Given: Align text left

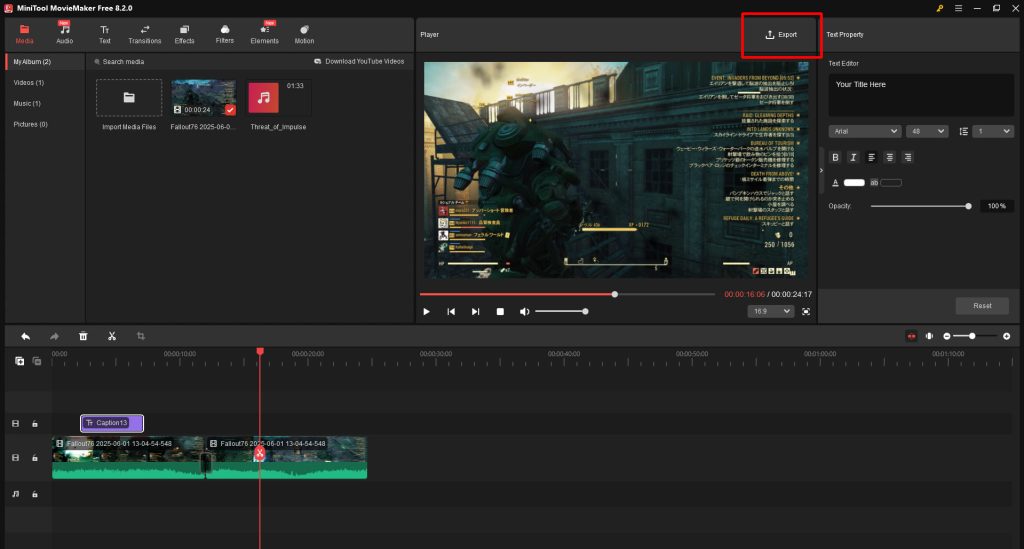Looking at the screenshot, I should coord(871,157).
